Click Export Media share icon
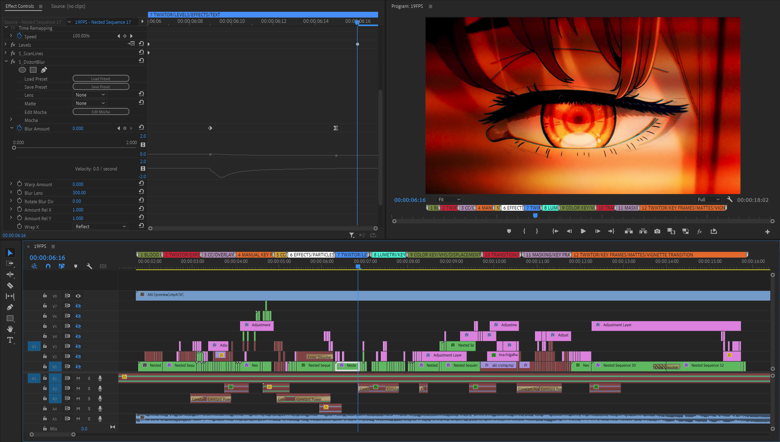 pyautogui.click(x=714, y=231)
